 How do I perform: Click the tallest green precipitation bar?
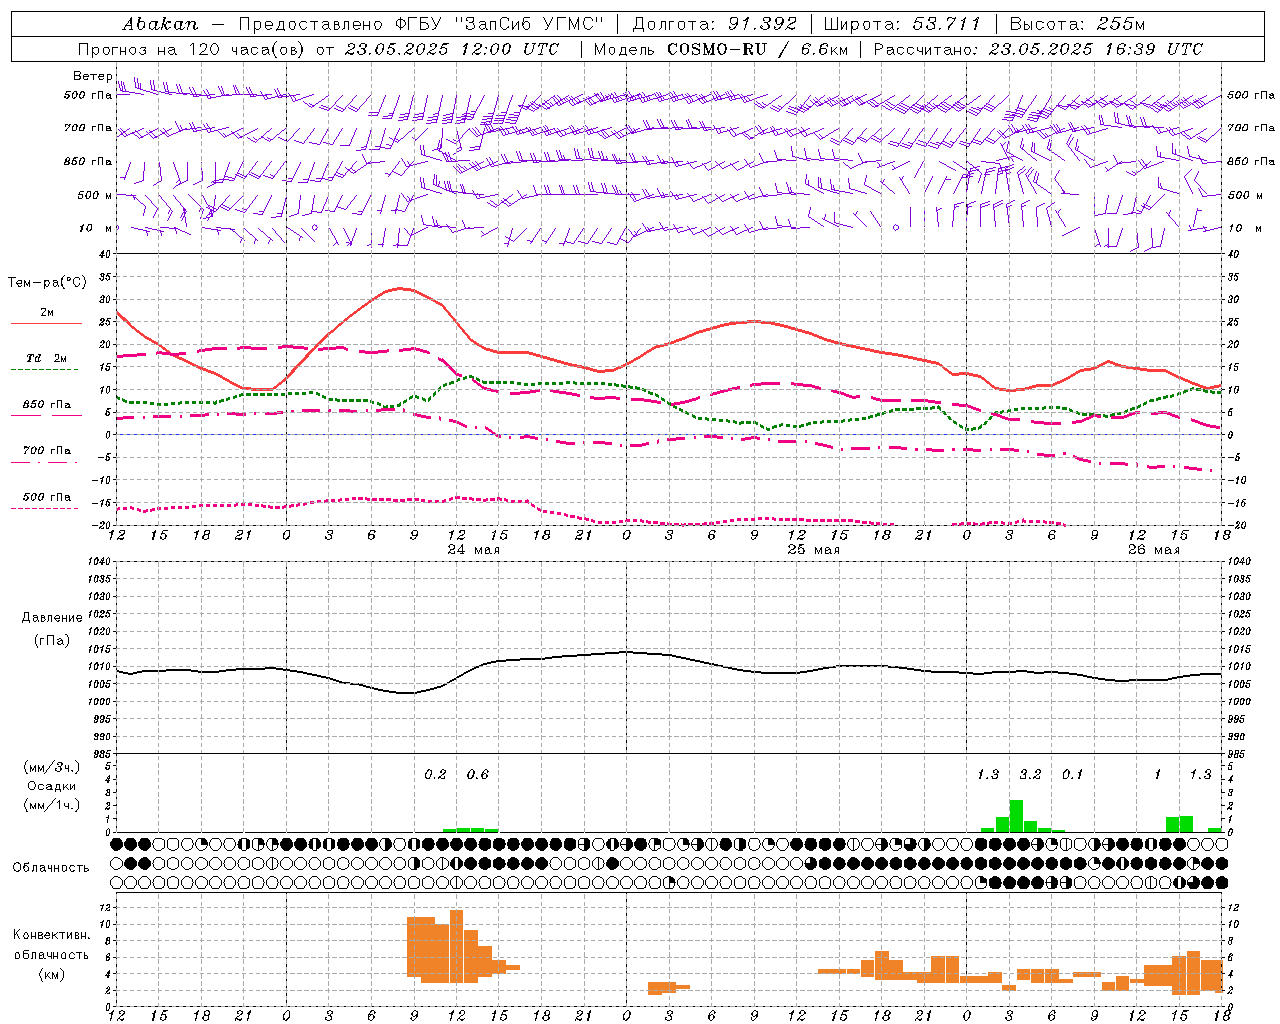click(x=1016, y=816)
